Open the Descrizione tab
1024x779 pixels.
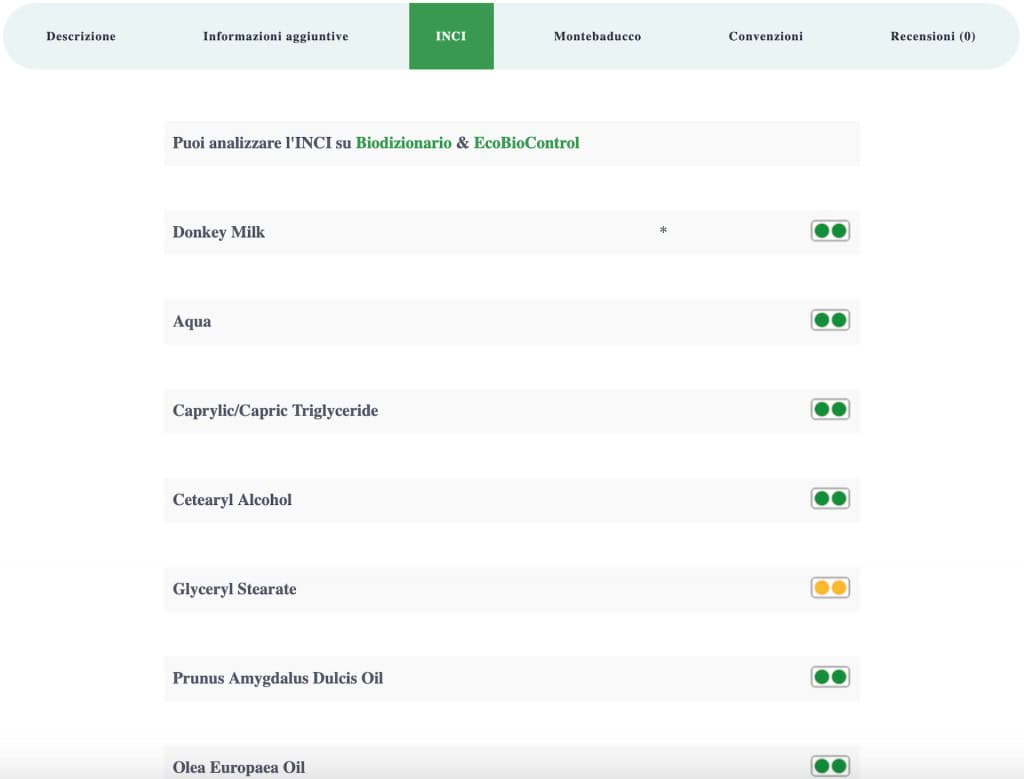click(x=81, y=37)
